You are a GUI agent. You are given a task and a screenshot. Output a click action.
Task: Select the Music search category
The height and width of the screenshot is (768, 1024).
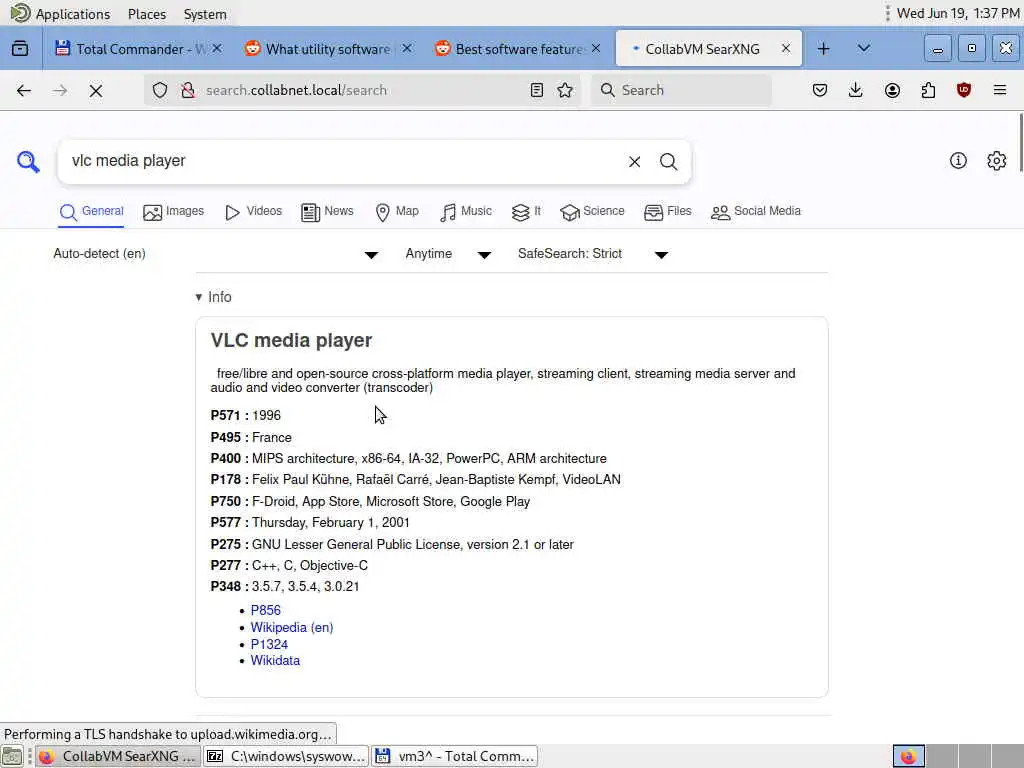click(x=466, y=212)
